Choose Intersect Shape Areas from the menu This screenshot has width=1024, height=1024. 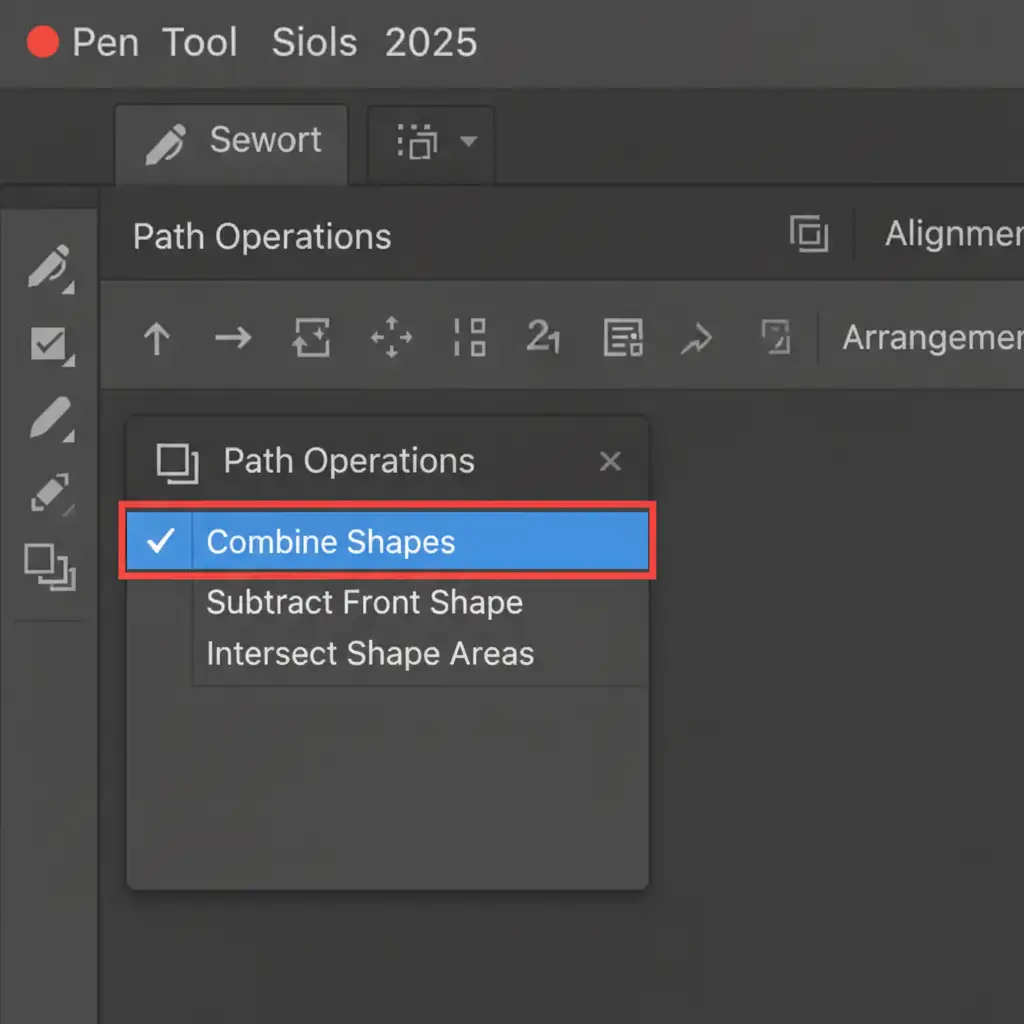(x=370, y=654)
